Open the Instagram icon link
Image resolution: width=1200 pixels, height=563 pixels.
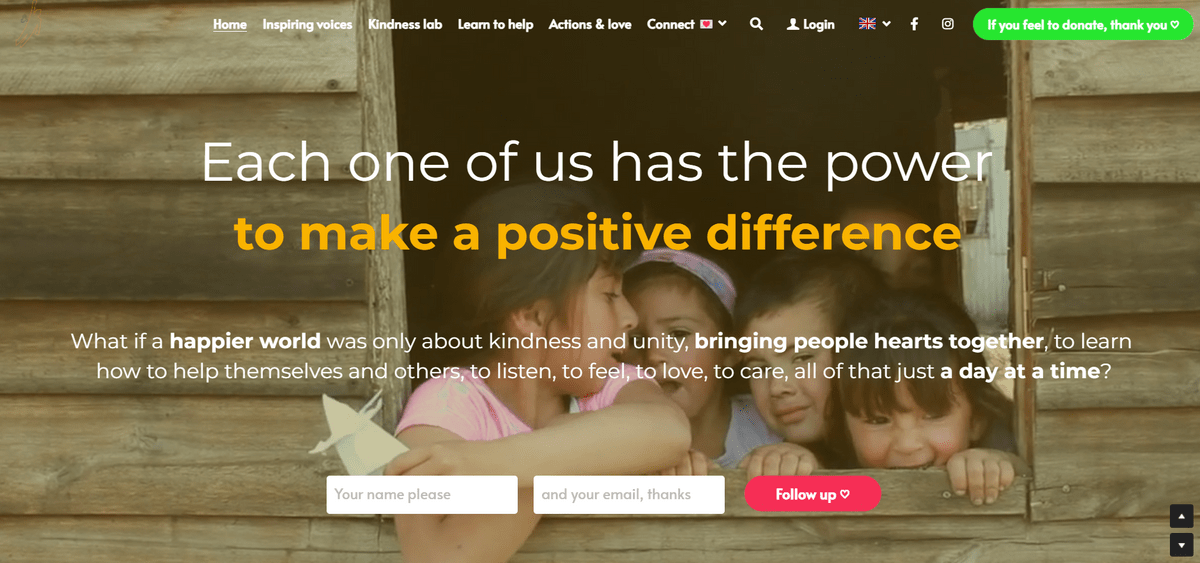tap(947, 24)
